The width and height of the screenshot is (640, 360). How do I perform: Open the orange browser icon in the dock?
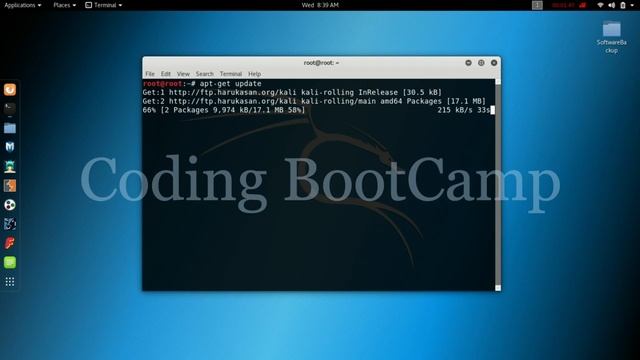coord(10,89)
